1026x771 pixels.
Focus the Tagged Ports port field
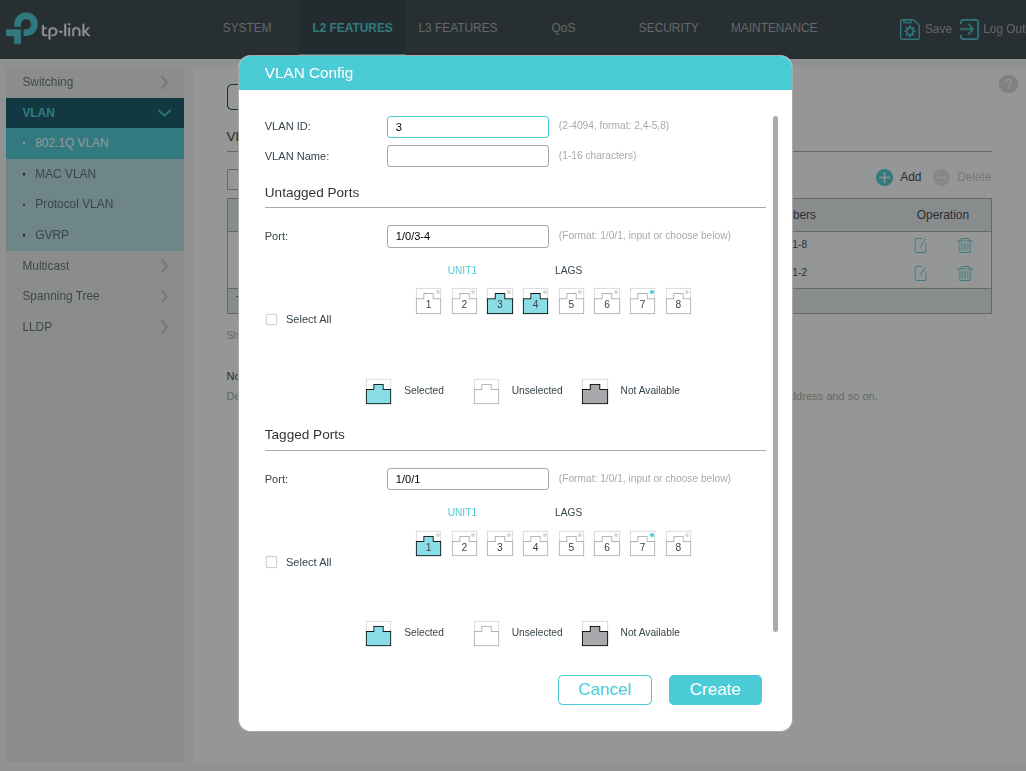pos(468,479)
